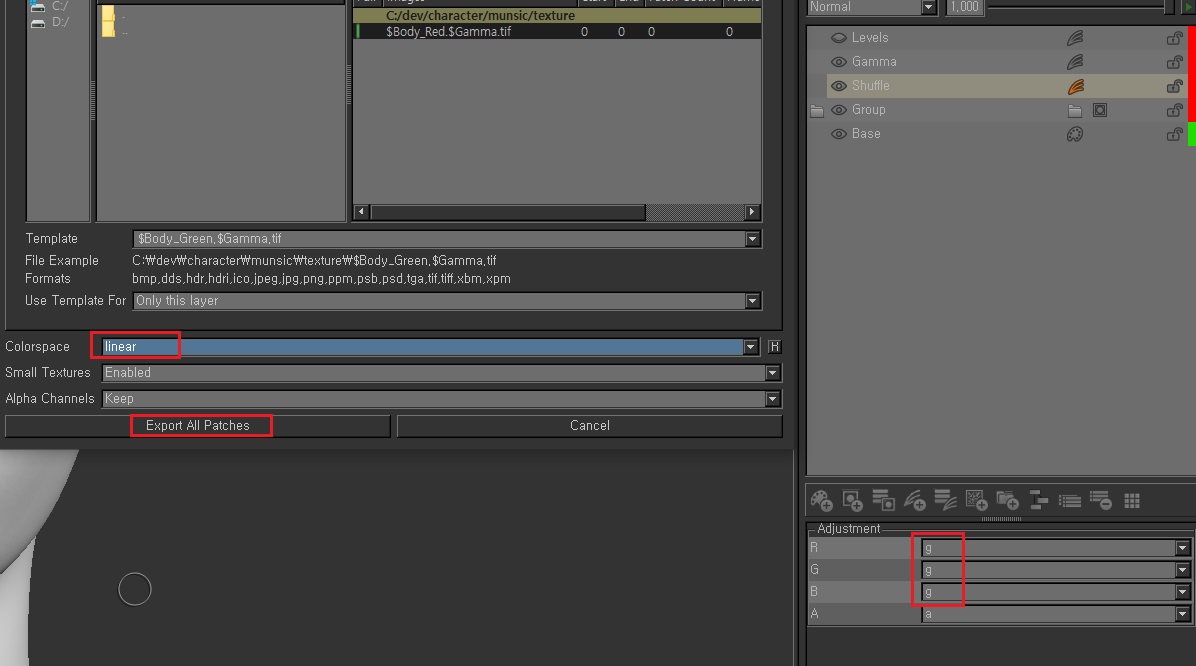Lock the Base layer

coord(1174,134)
